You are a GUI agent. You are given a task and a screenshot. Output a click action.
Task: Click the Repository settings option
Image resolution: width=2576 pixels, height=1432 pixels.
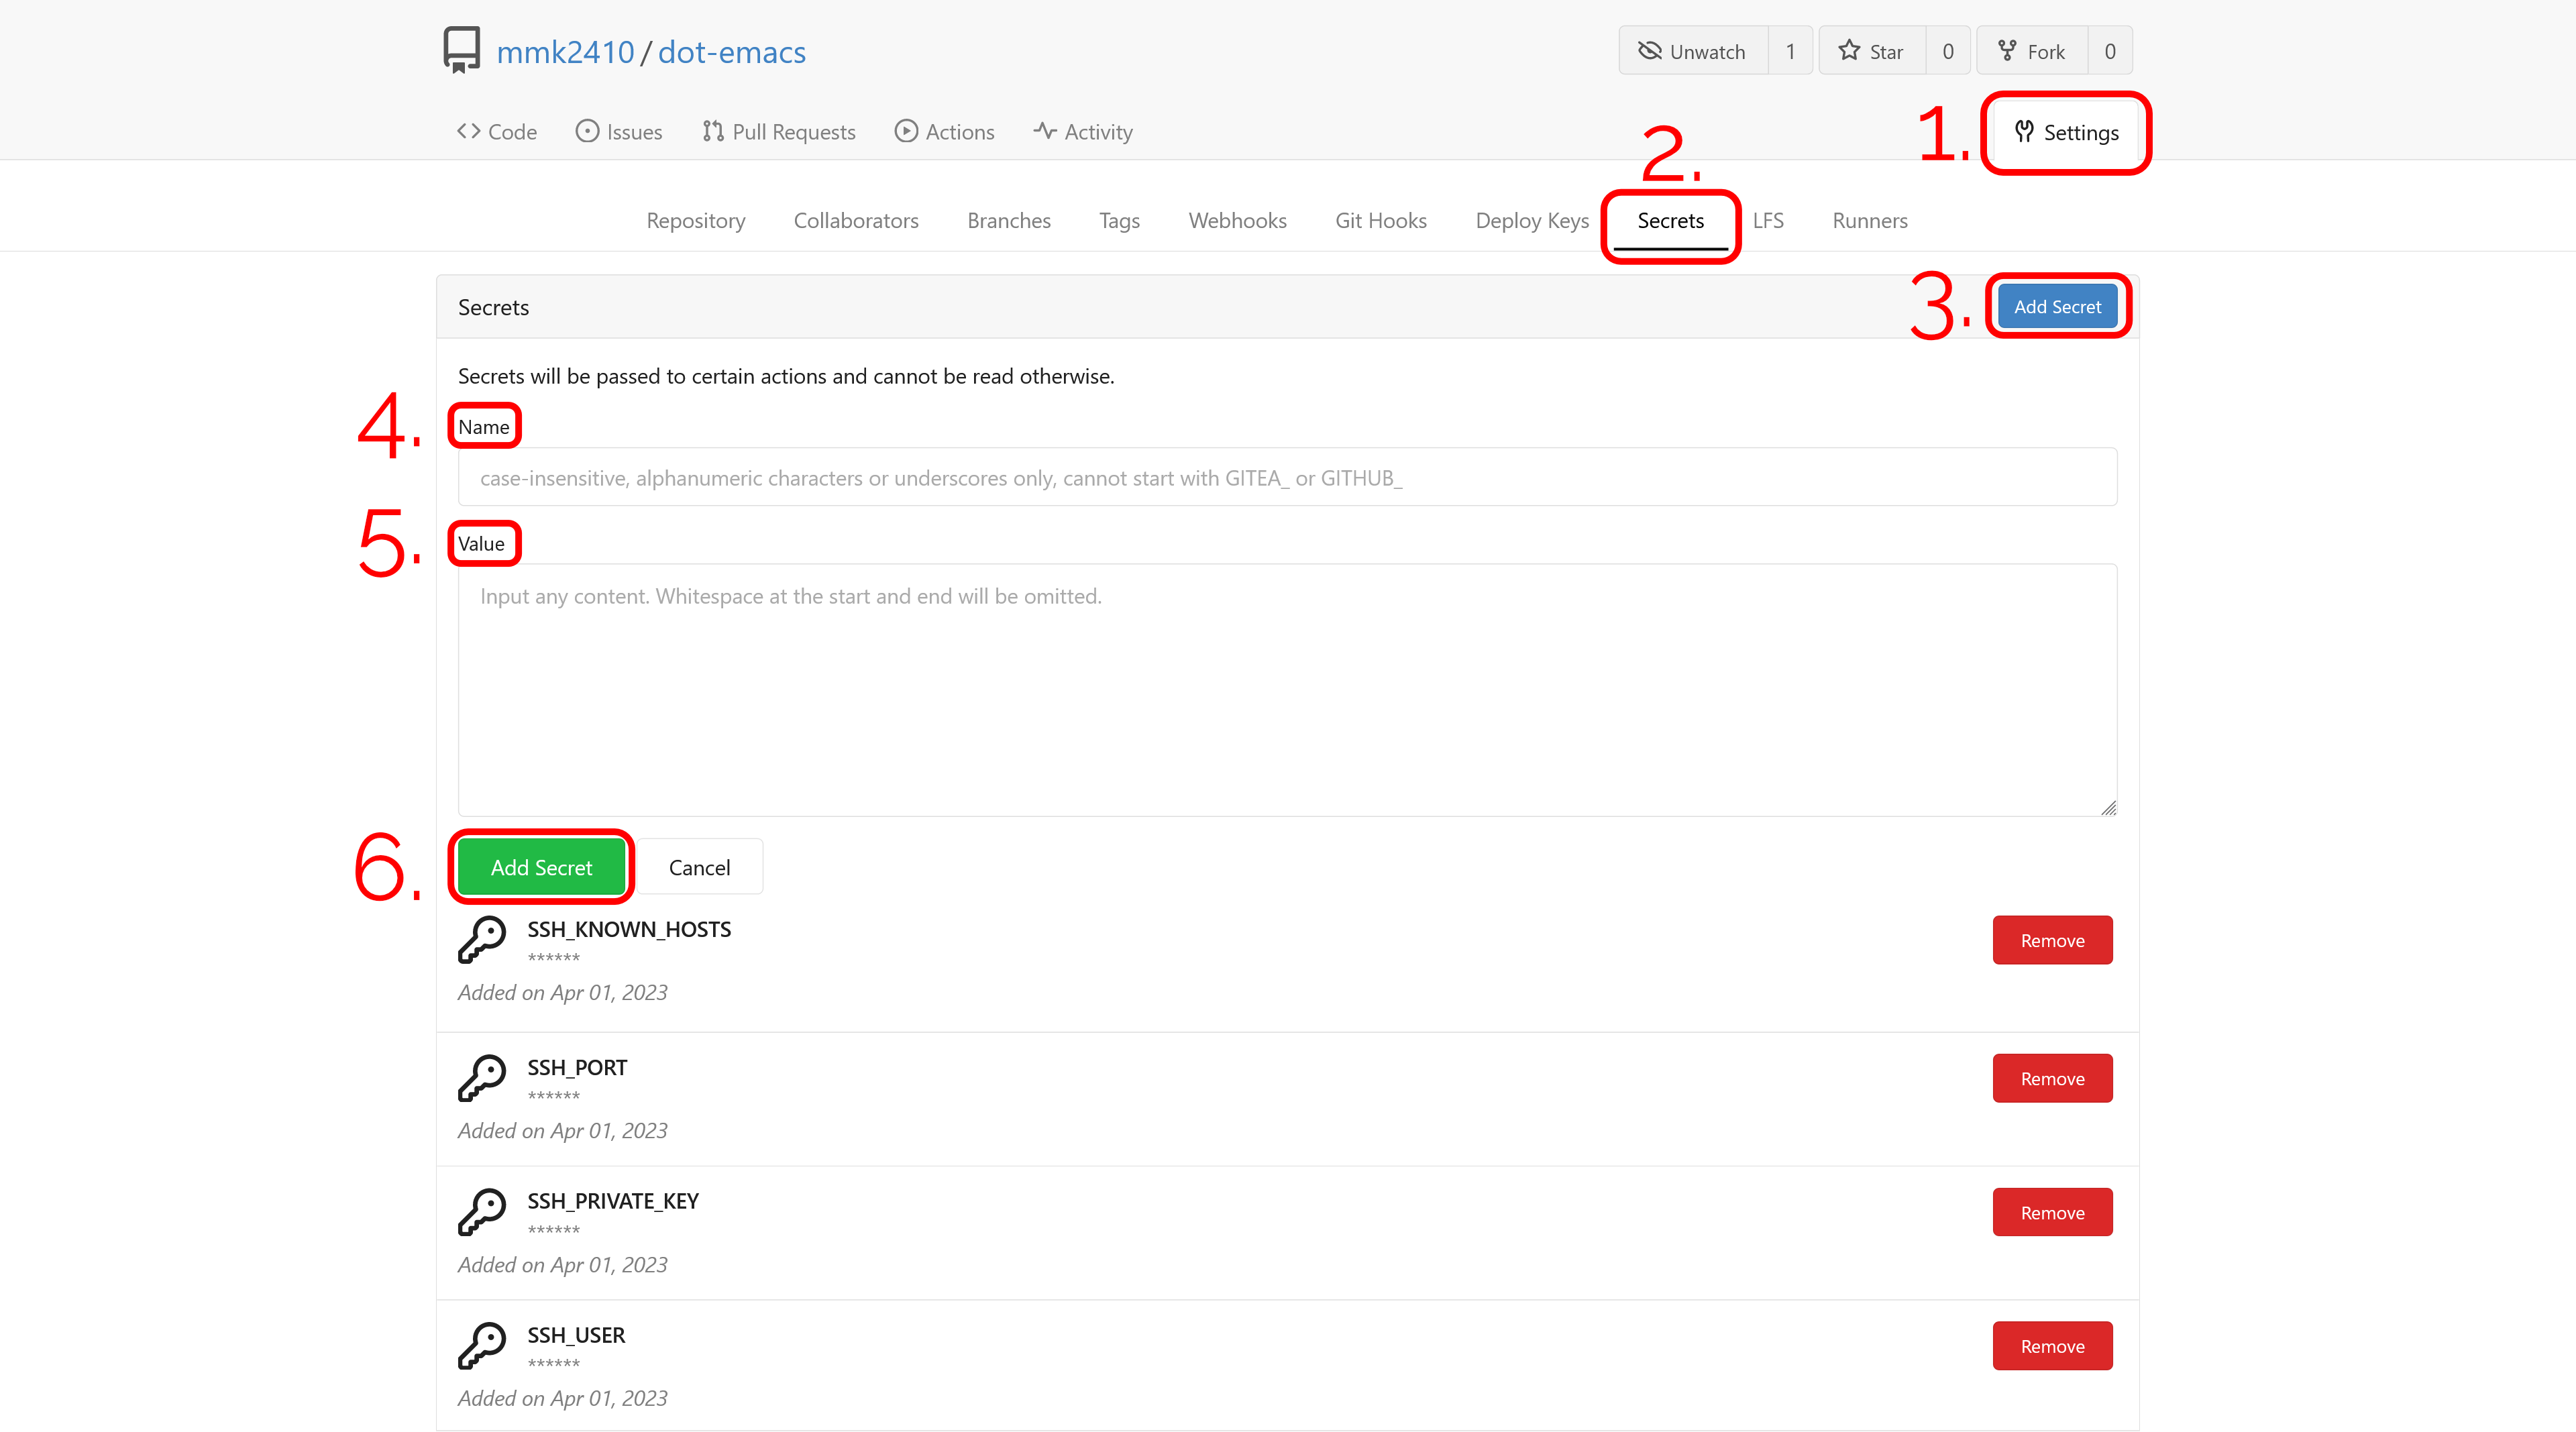(695, 219)
